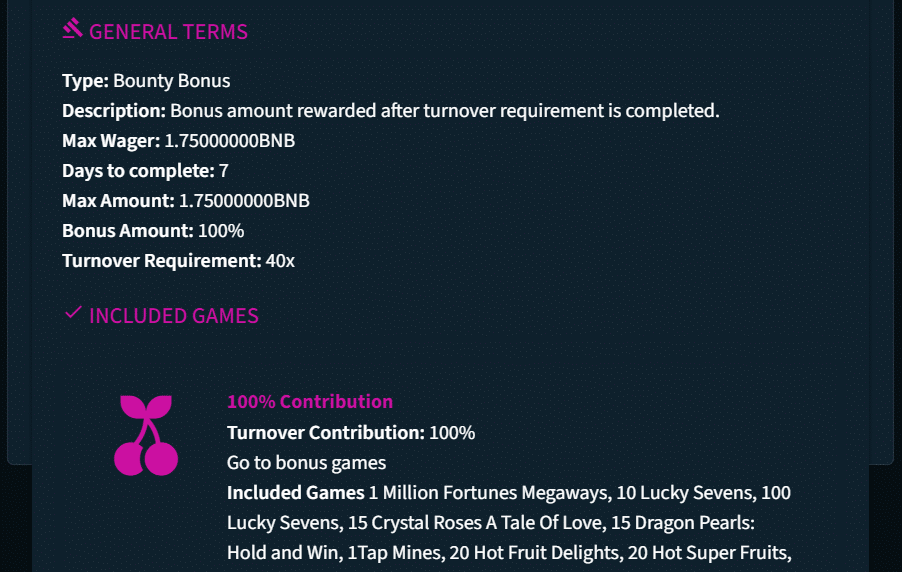Select the INCLUDED GAMES heading

coord(174,316)
